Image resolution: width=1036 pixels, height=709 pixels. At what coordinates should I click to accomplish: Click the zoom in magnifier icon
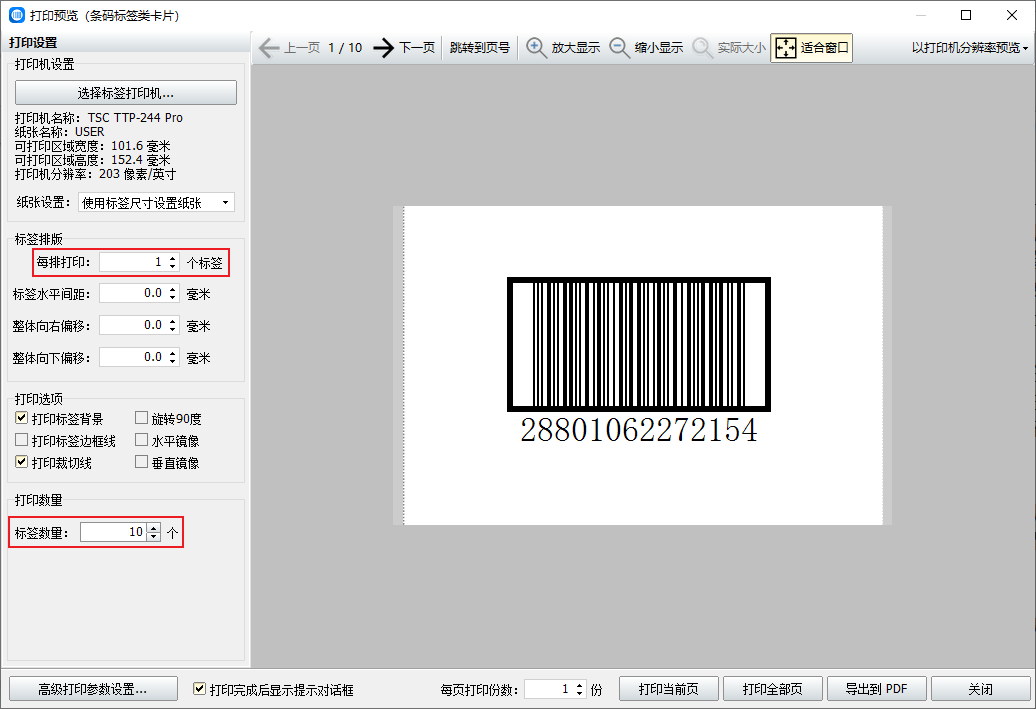(x=536, y=48)
